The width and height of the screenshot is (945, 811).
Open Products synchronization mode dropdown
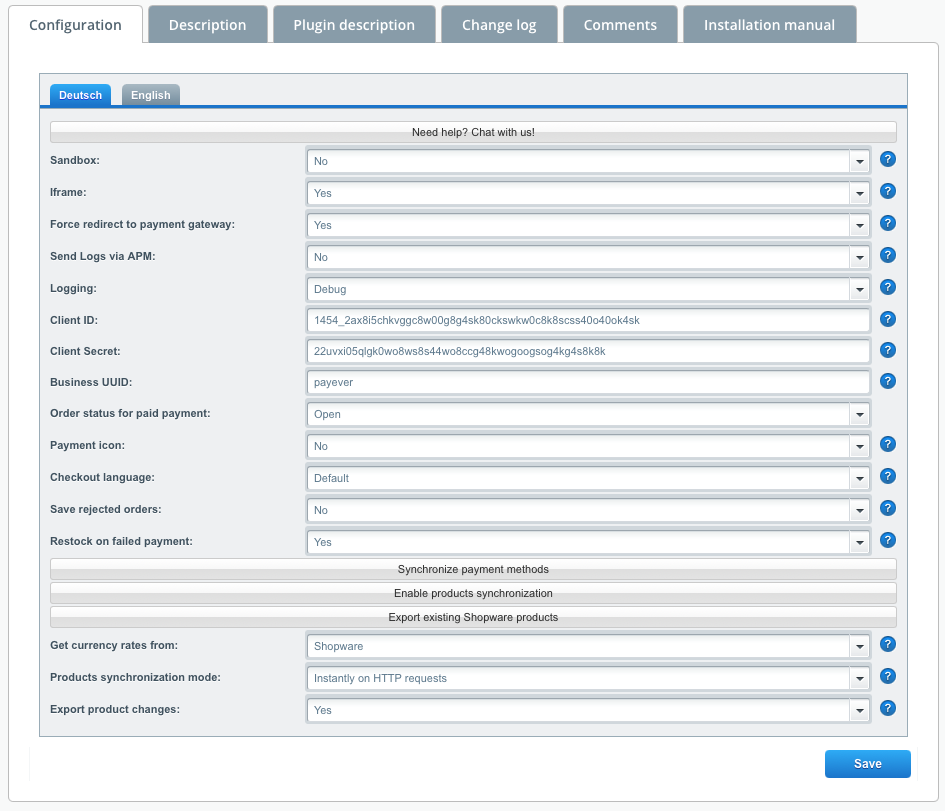859,678
